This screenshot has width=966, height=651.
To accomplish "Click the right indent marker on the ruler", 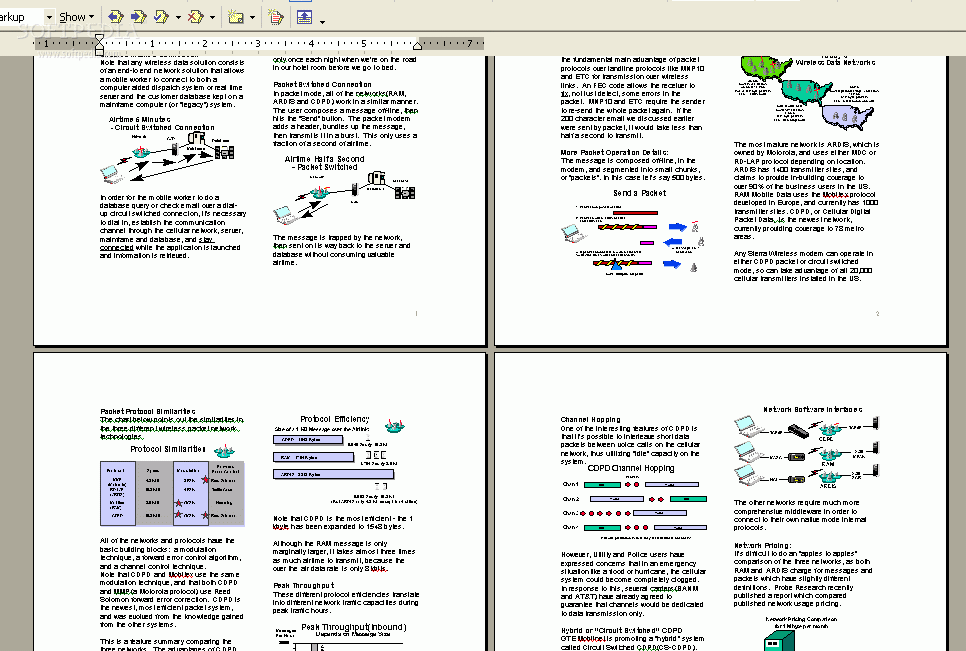I will pyautogui.click(x=417, y=46).
